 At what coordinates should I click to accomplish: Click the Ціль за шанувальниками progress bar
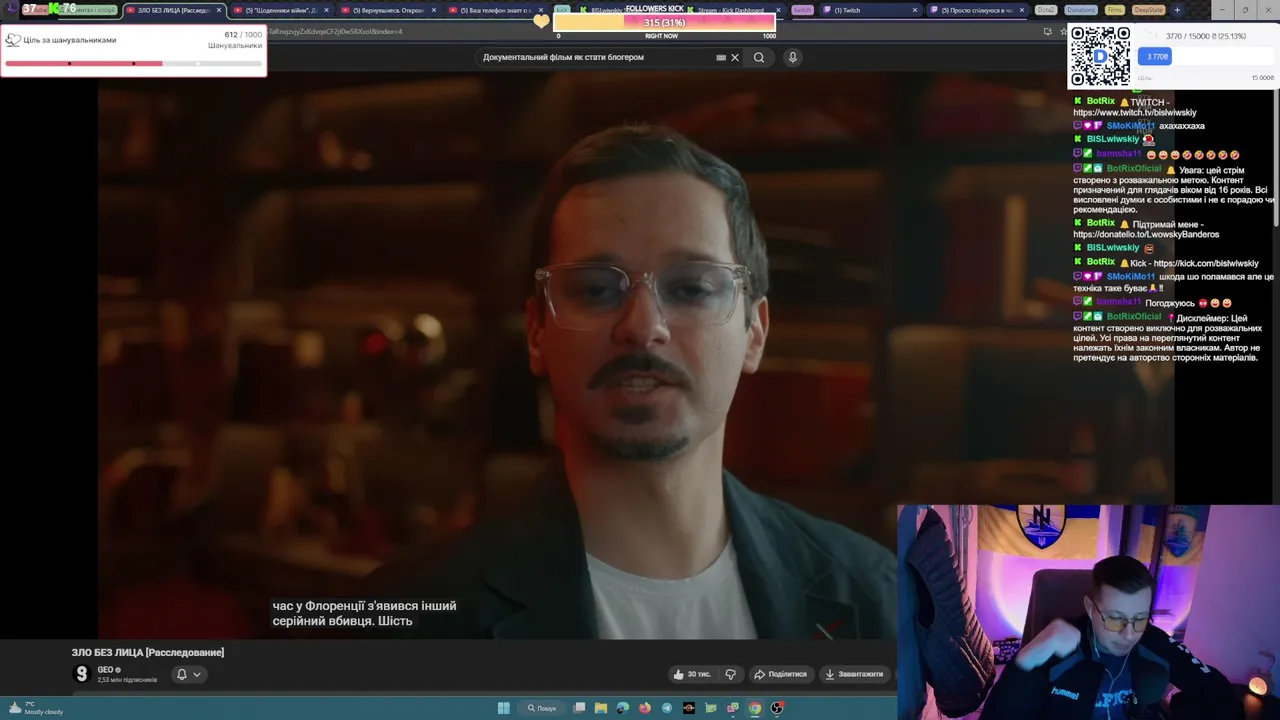click(x=133, y=64)
